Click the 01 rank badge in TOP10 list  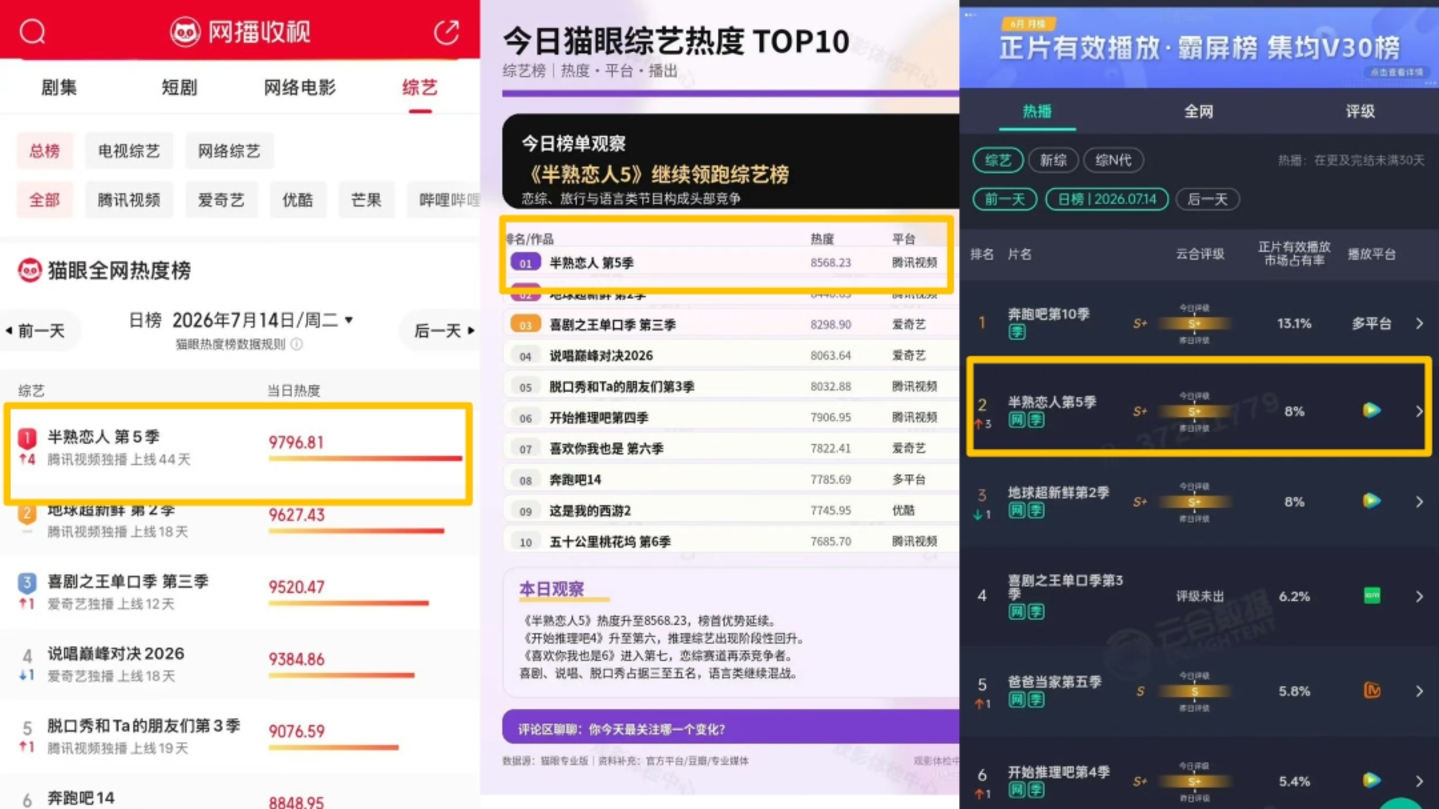(525, 263)
